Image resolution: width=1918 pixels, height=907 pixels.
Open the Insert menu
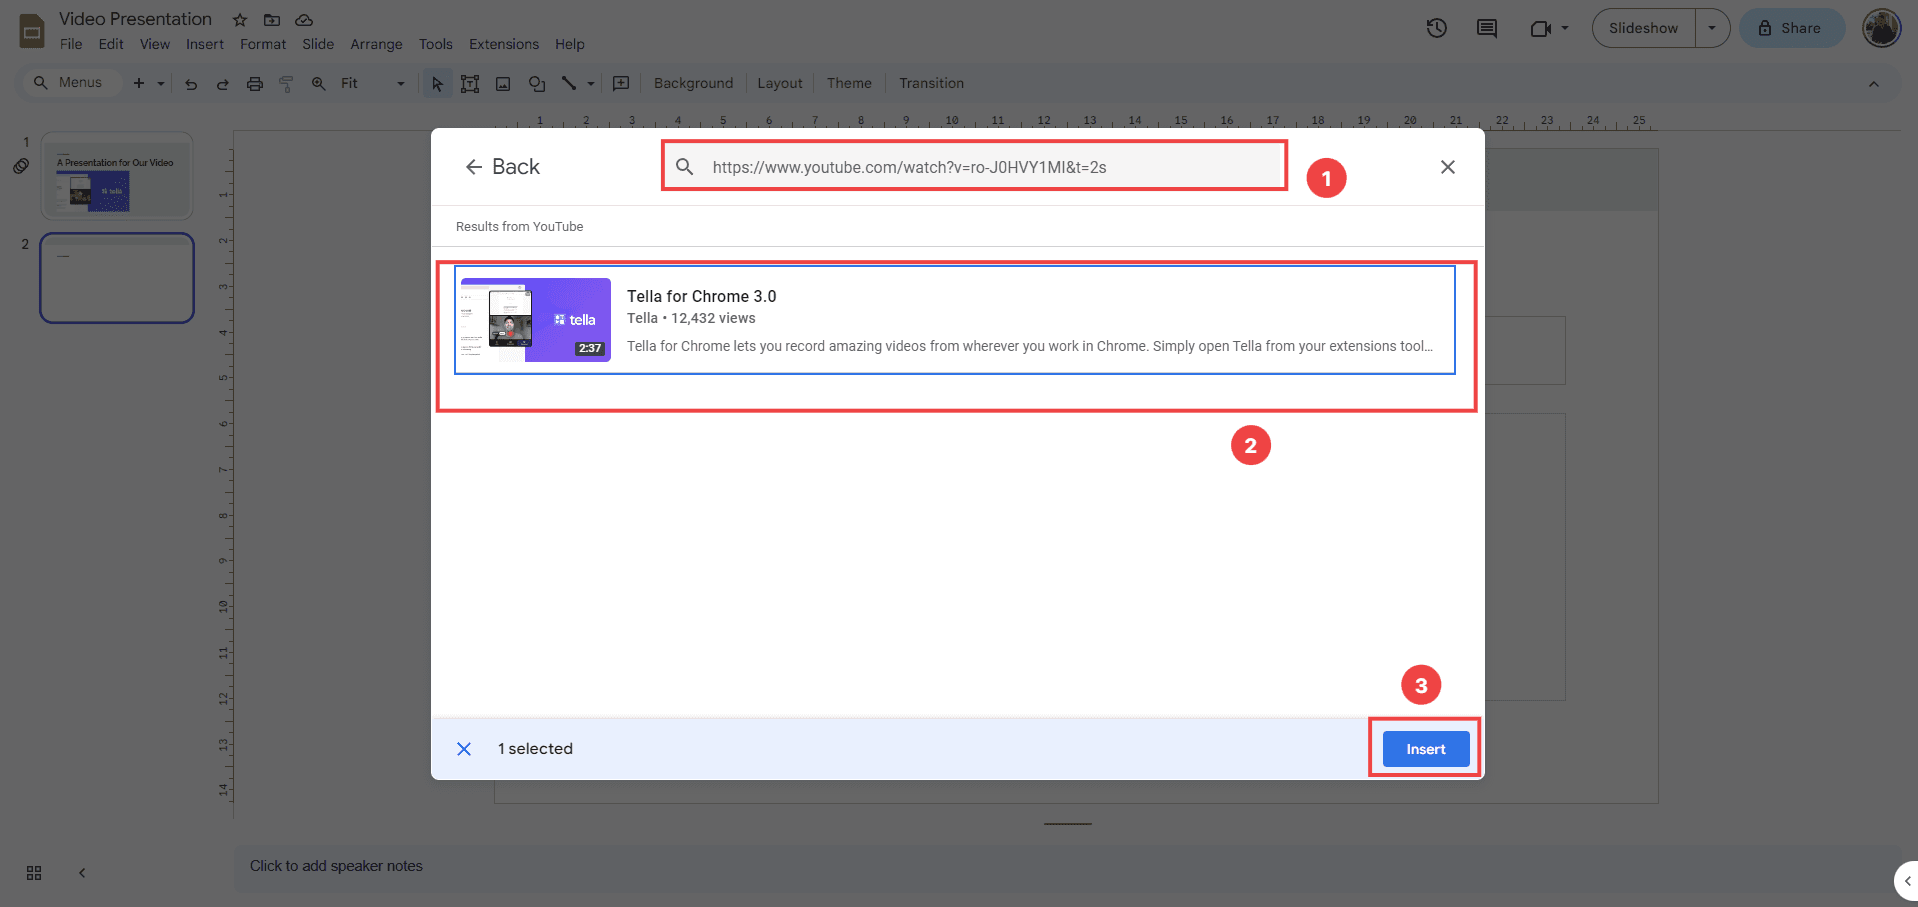coord(205,44)
